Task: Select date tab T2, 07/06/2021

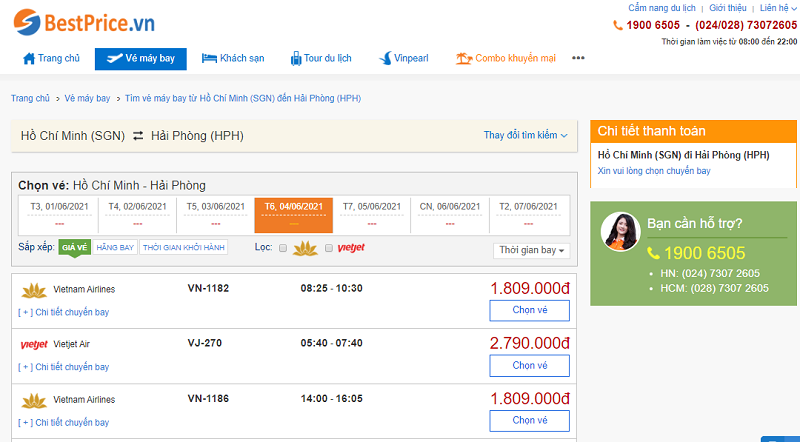Action: pyautogui.click(x=528, y=214)
